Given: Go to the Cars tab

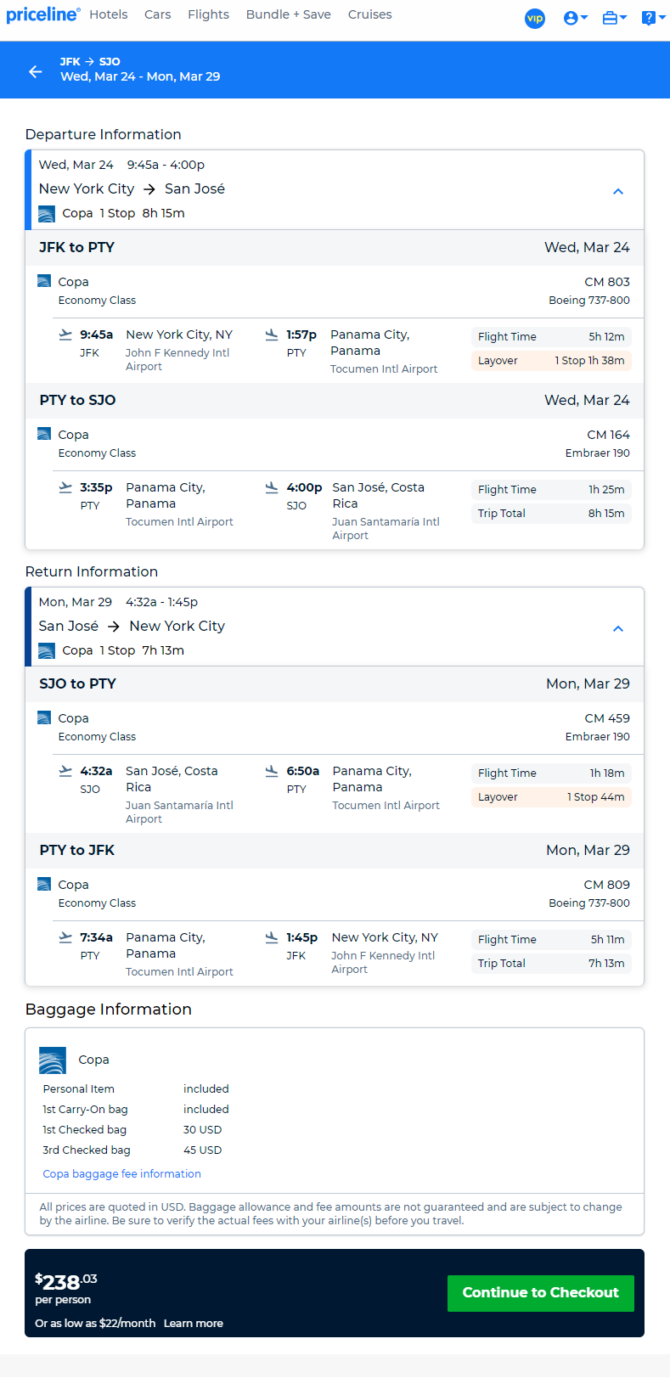Looking at the screenshot, I should pyautogui.click(x=157, y=15).
